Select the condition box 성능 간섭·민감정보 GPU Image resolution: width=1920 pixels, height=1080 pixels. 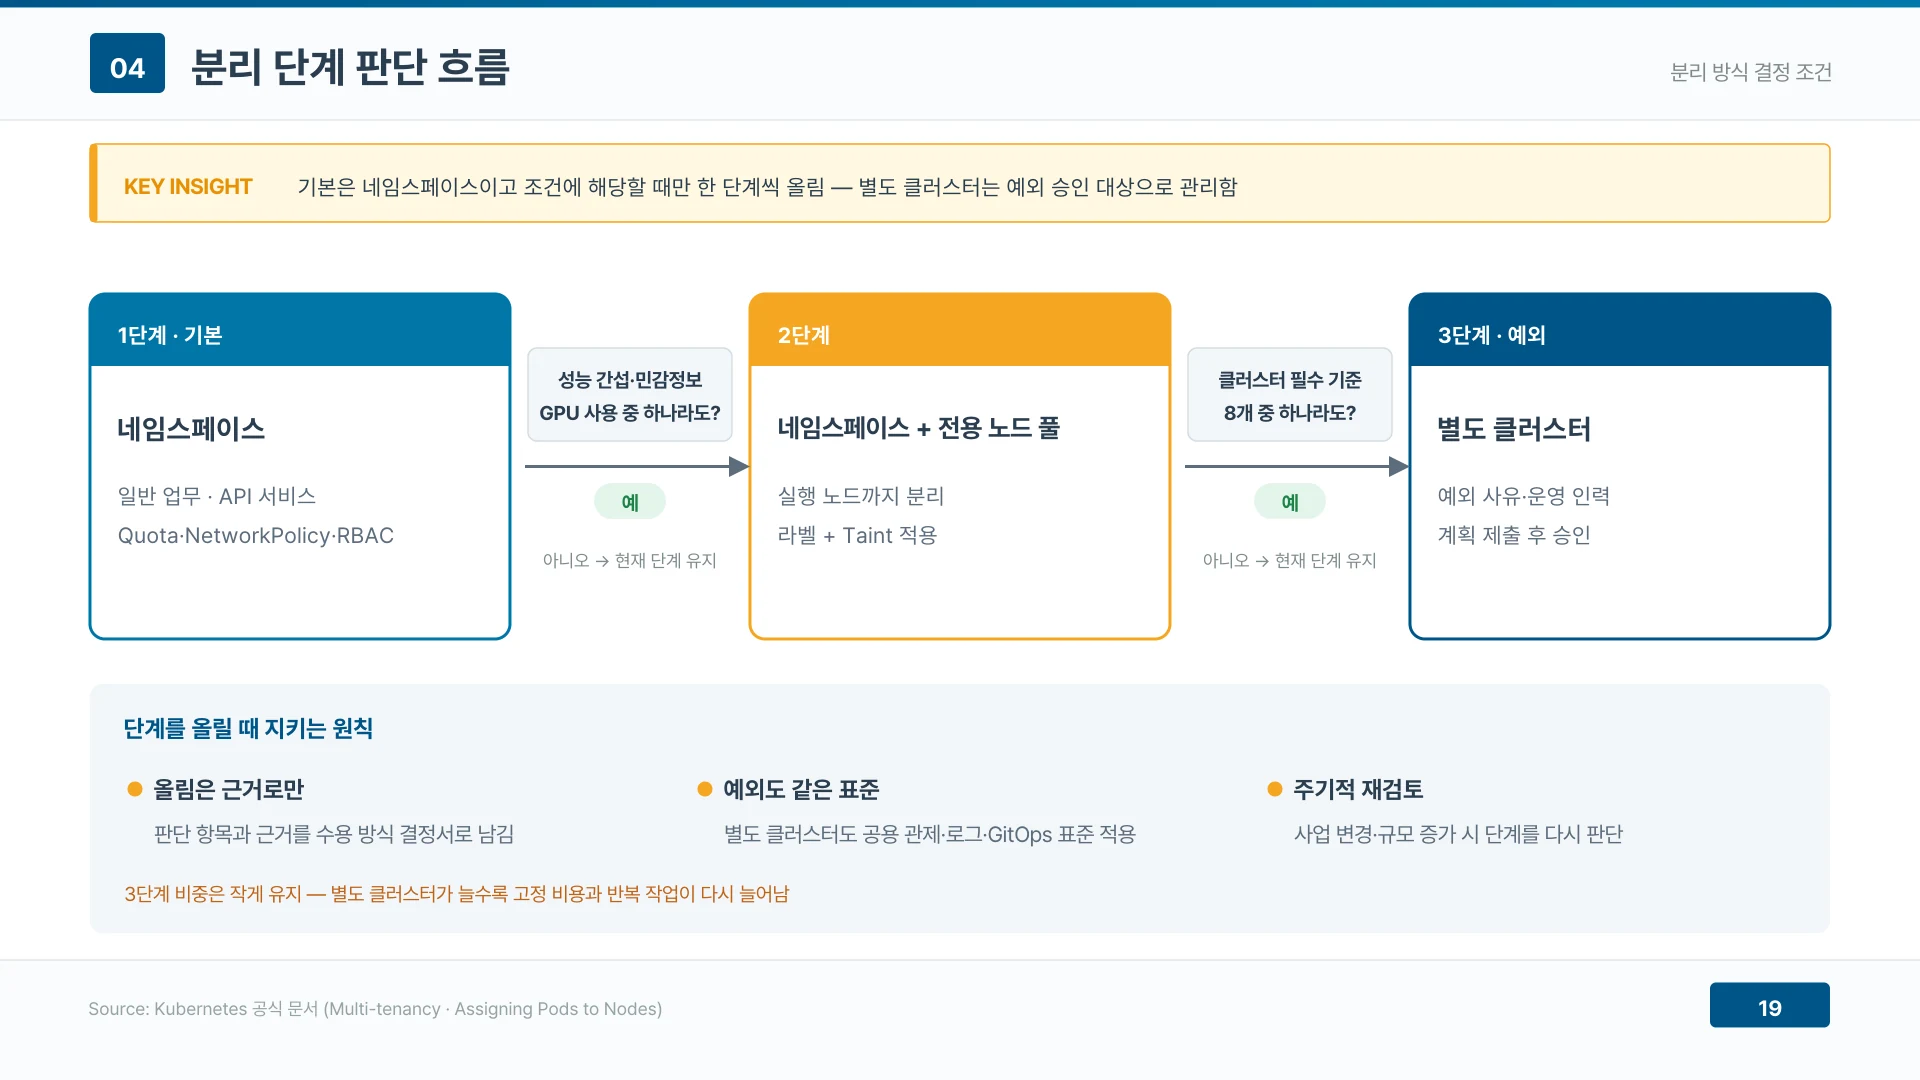(630, 395)
